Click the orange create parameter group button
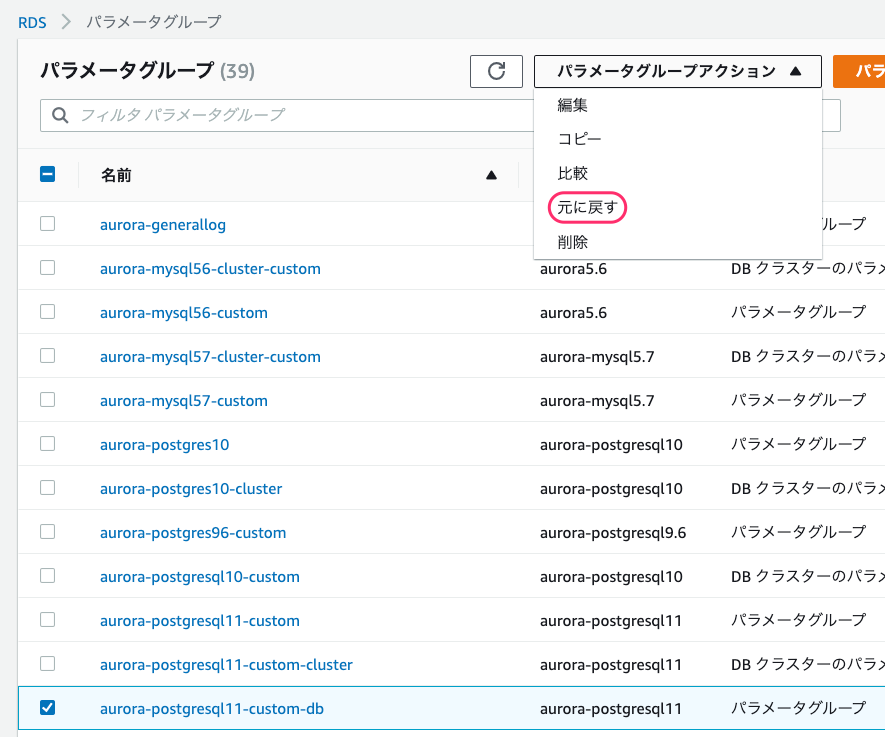Screen dimensions: 885x737 (859, 71)
